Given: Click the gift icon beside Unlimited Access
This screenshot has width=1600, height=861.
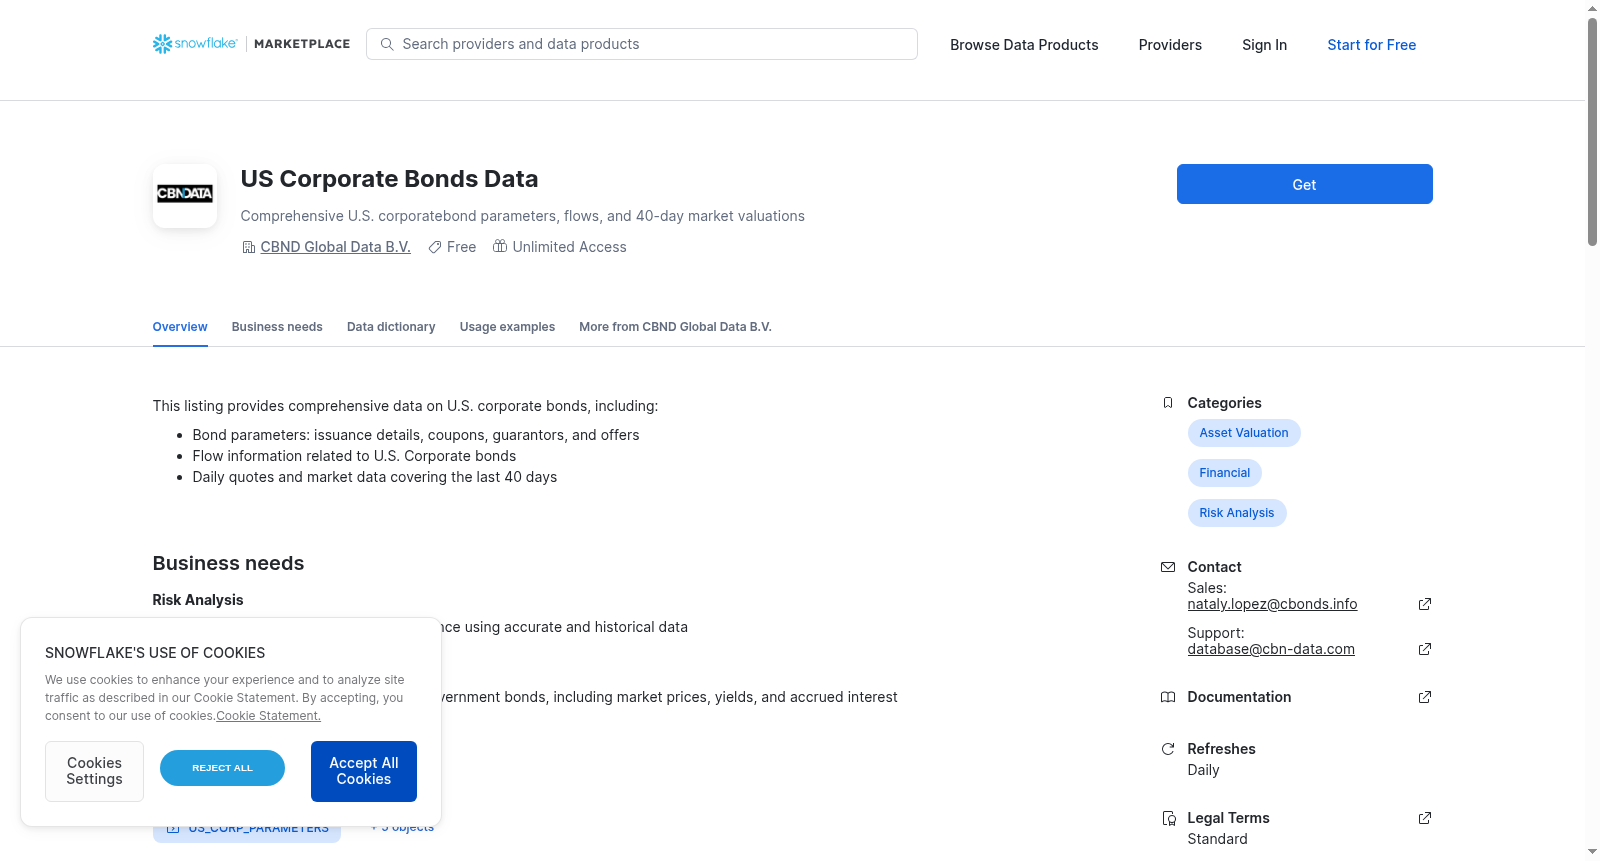Looking at the screenshot, I should coord(500,246).
